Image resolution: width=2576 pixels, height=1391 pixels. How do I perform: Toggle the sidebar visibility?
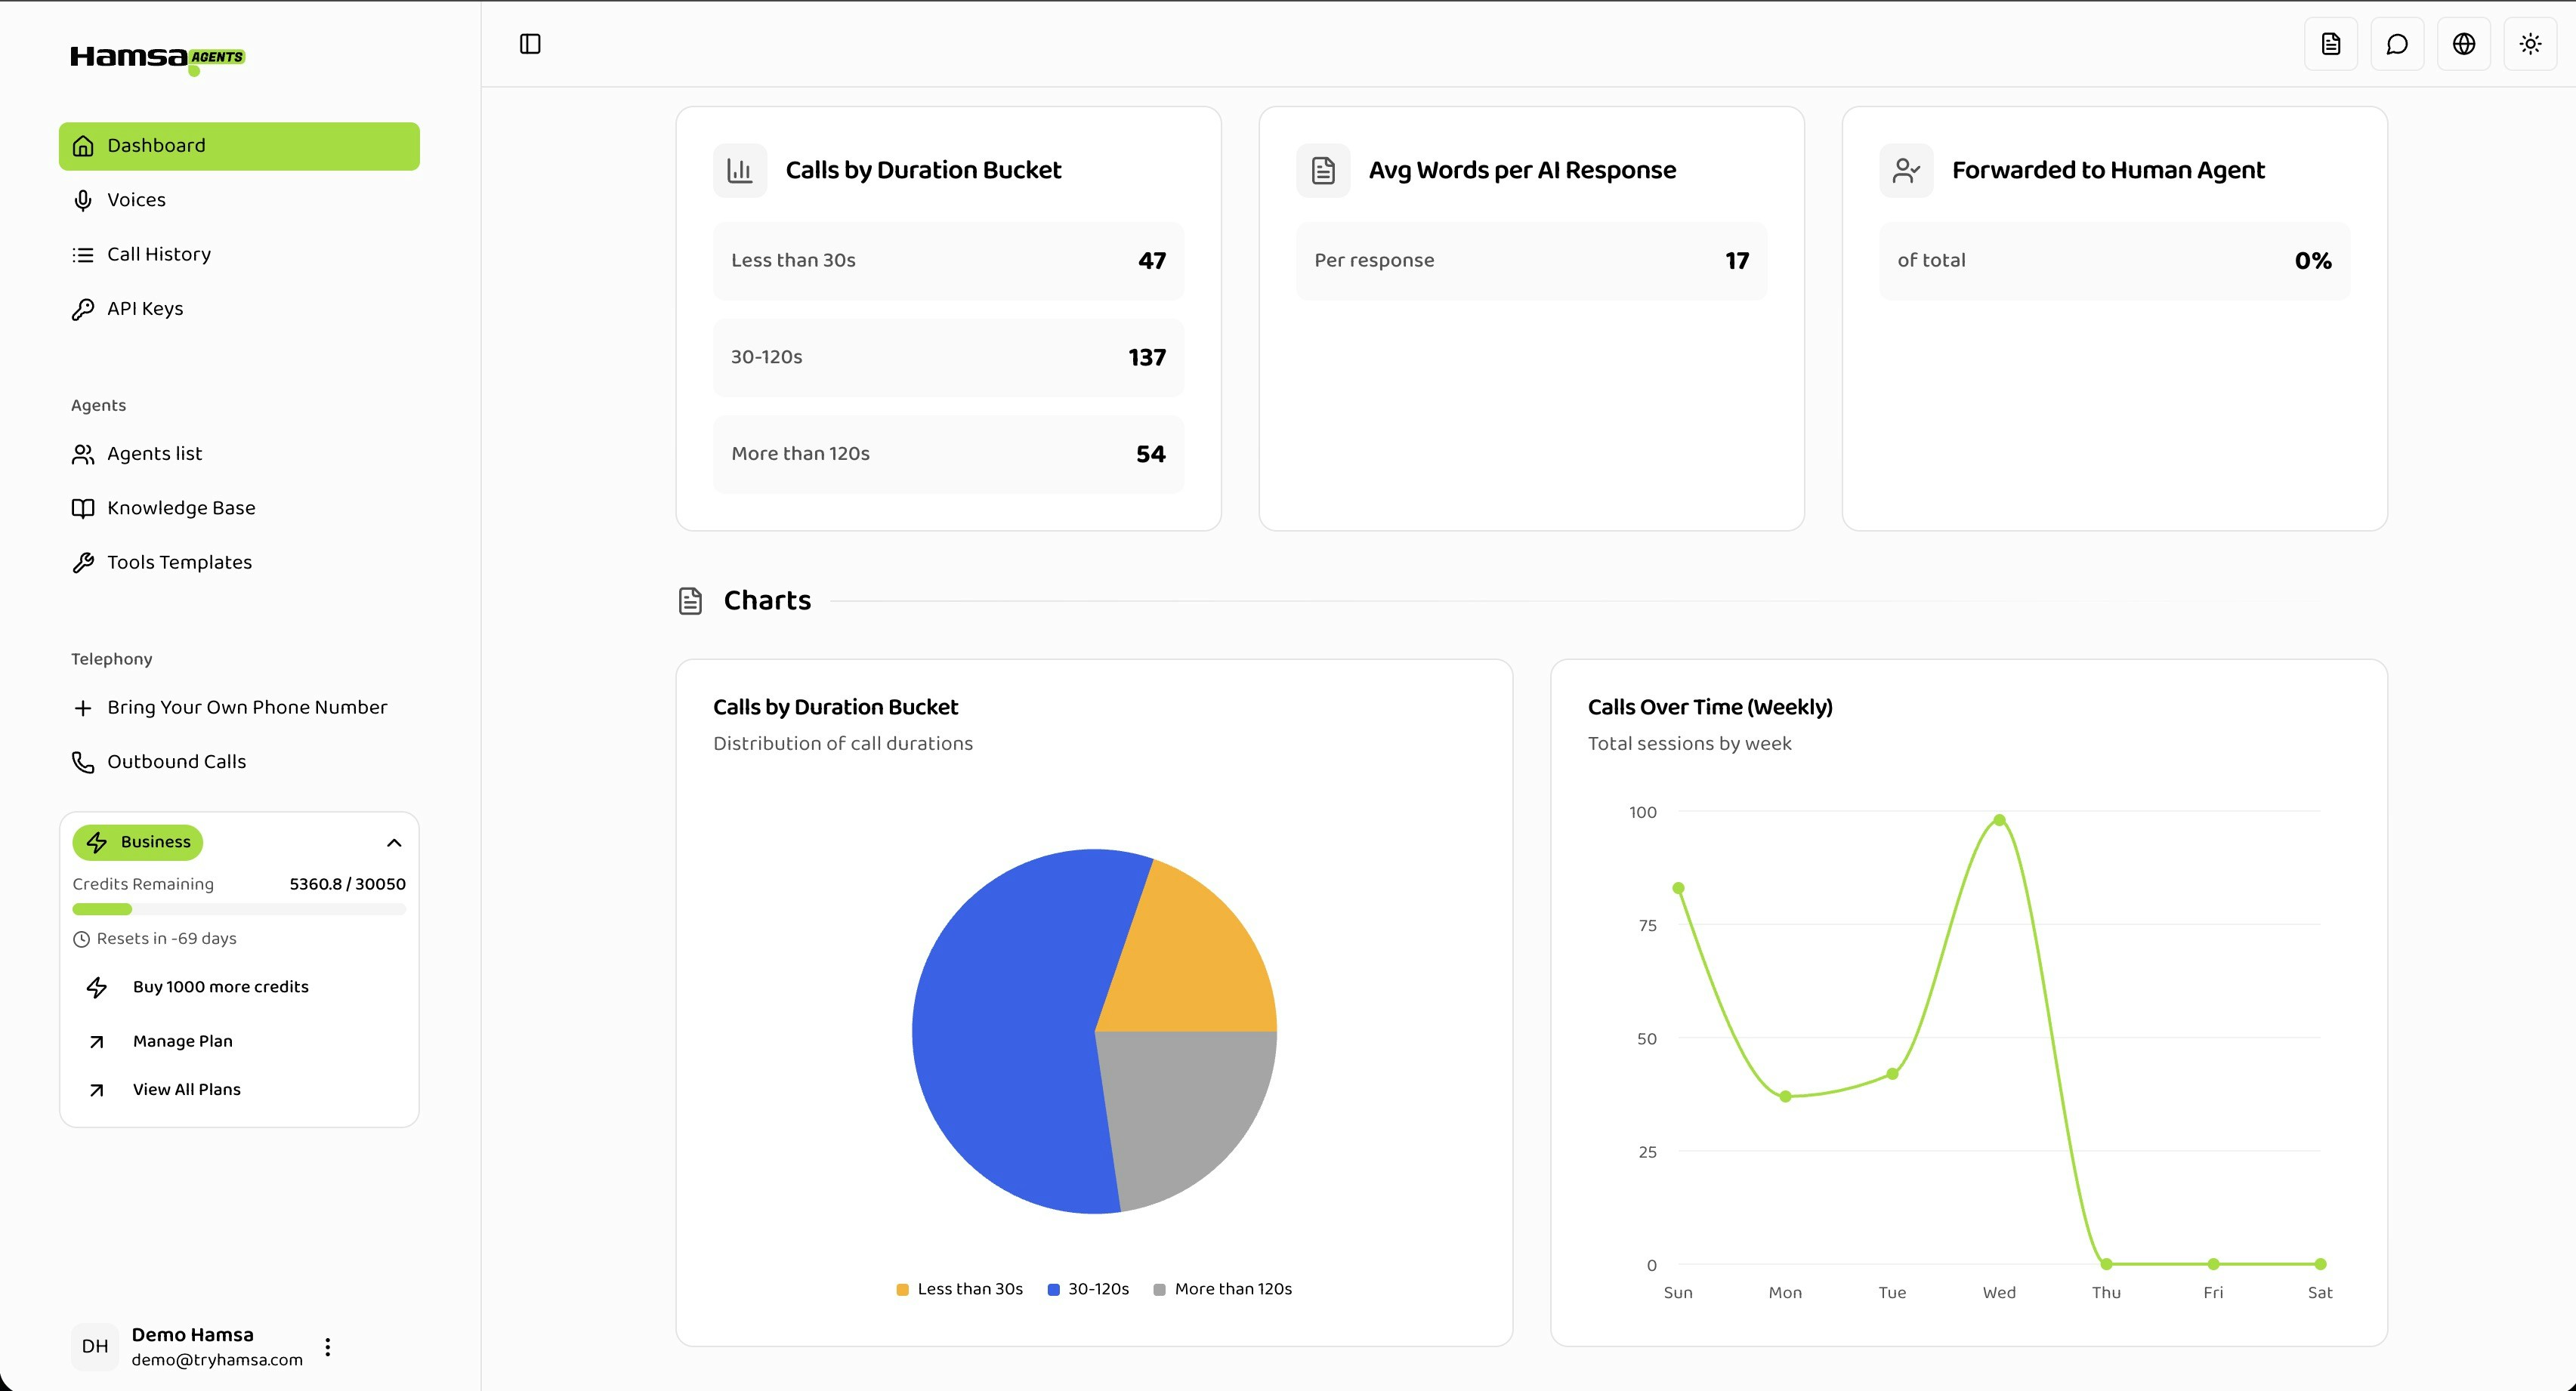pos(530,43)
